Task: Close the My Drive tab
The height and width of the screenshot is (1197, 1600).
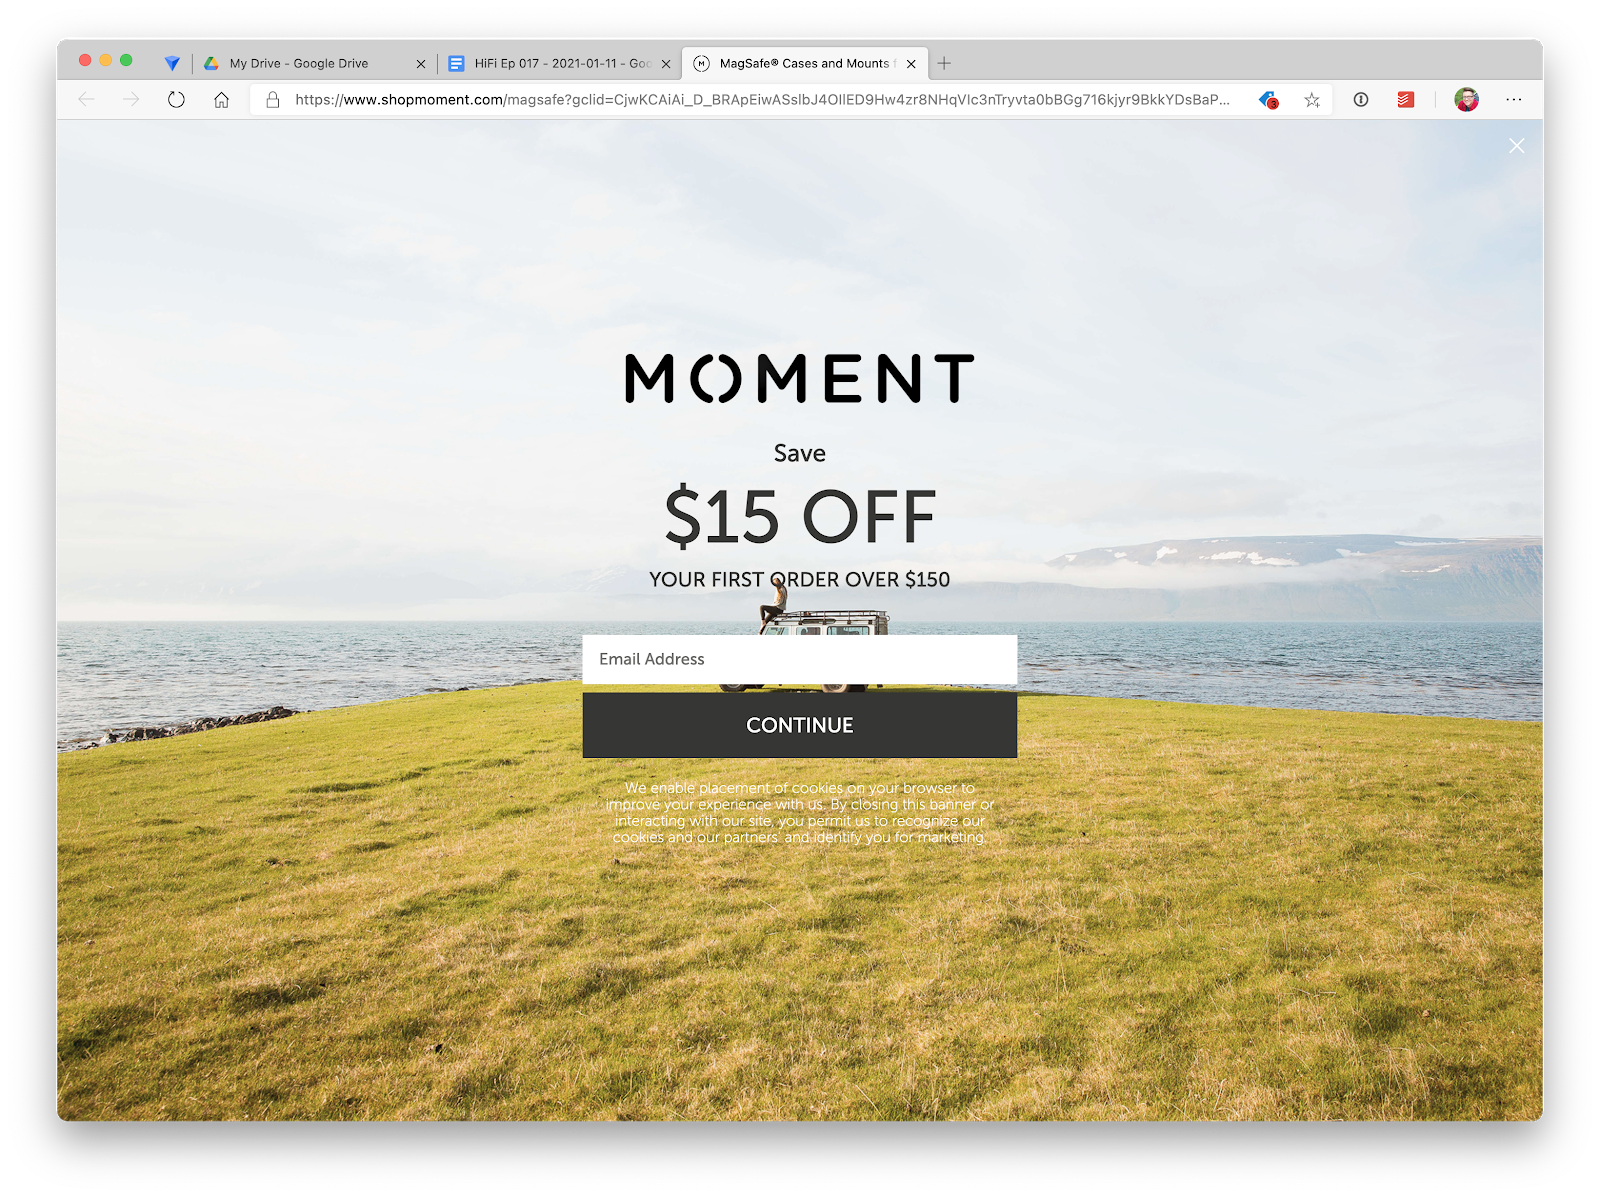Action: [421, 63]
